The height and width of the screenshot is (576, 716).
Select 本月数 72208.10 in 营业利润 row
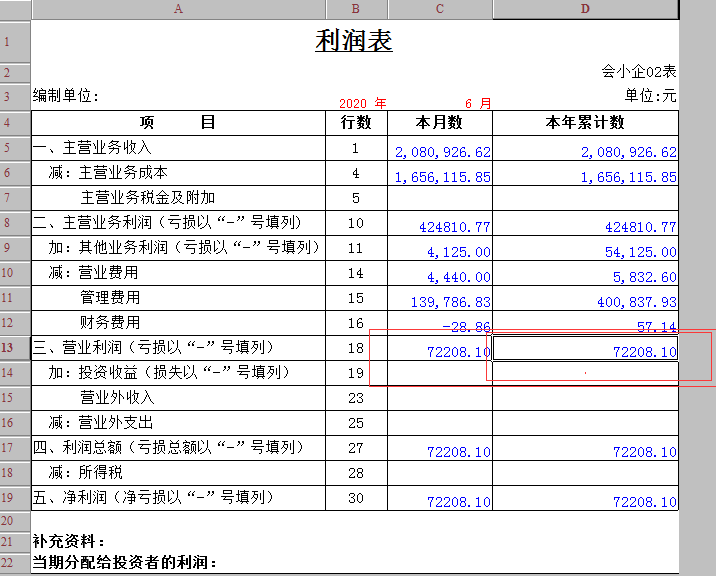pyautogui.click(x=440, y=348)
